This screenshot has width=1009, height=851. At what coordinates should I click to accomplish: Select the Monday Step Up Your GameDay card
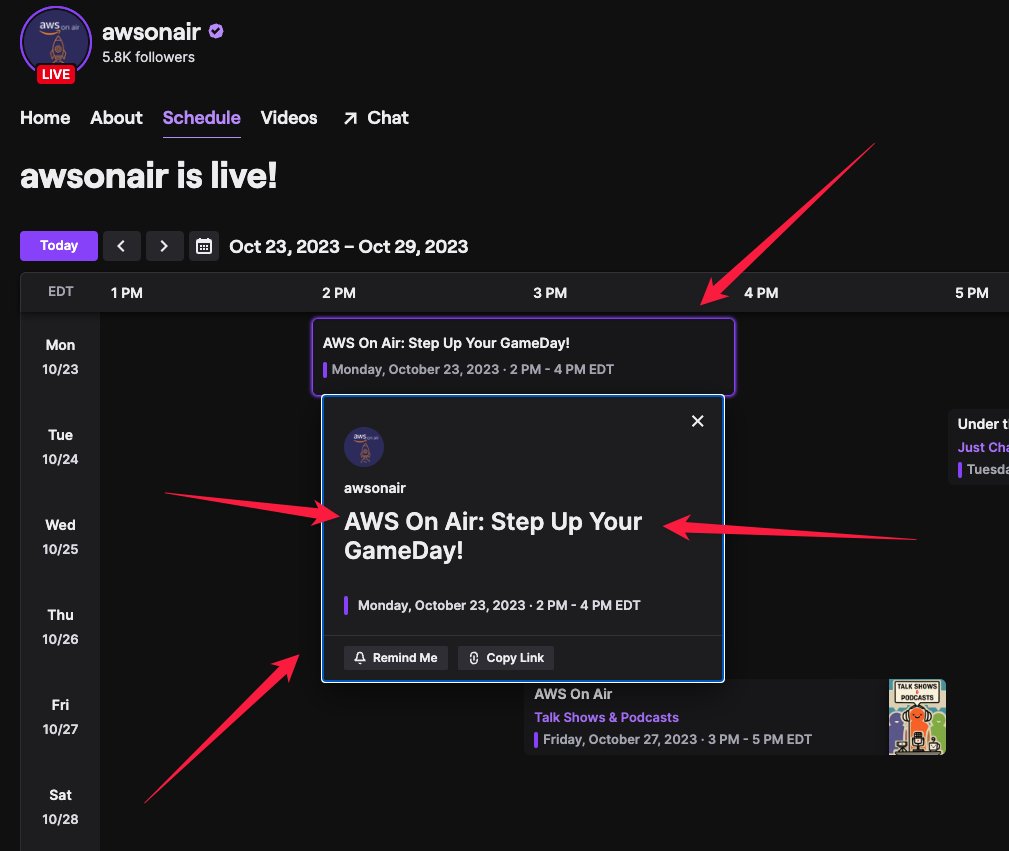tap(523, 357)
